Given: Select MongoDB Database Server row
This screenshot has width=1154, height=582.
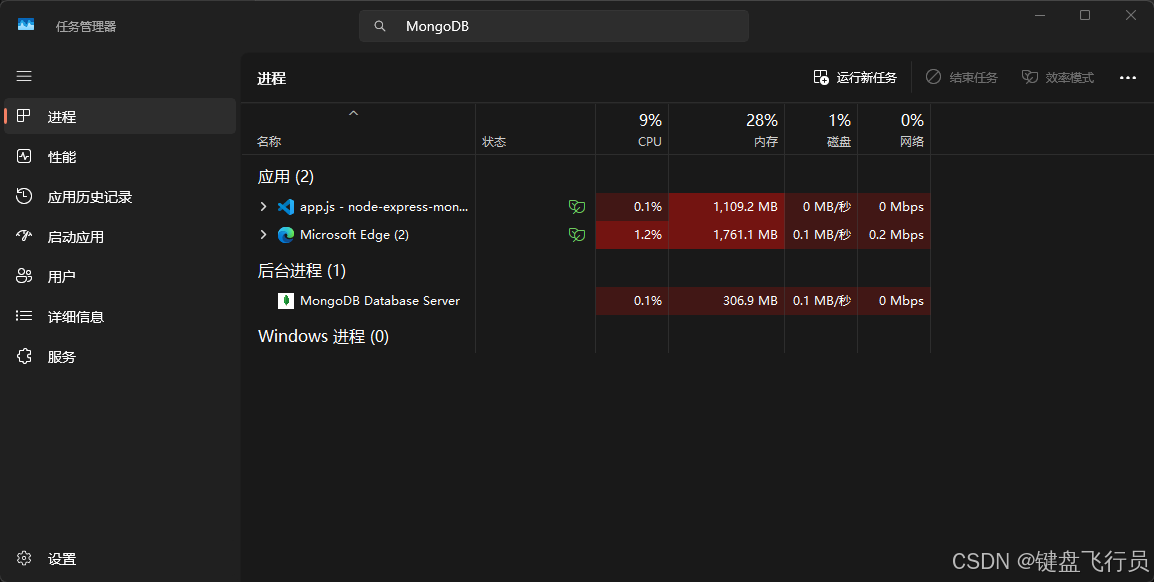Looking at the screenshot, I should [x=586, y=301].
